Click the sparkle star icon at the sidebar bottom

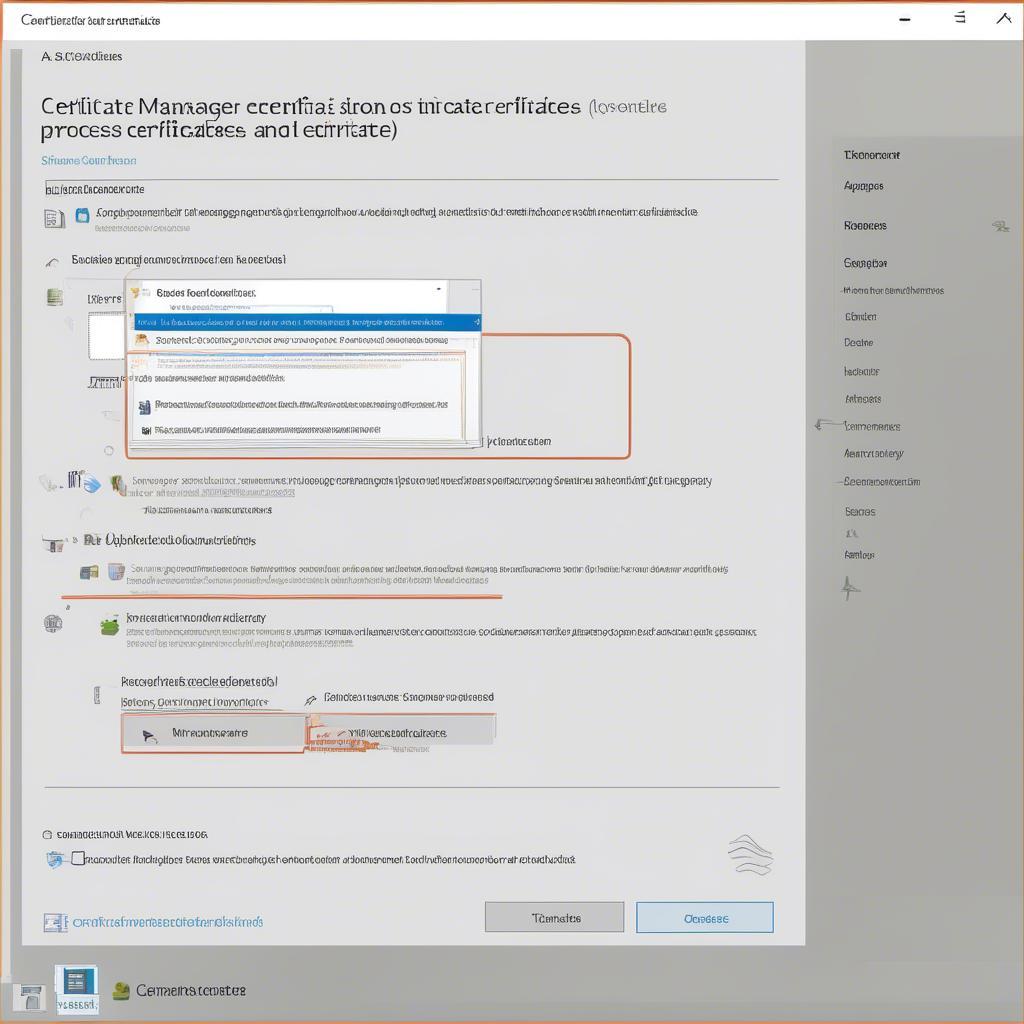coord(849,588)
